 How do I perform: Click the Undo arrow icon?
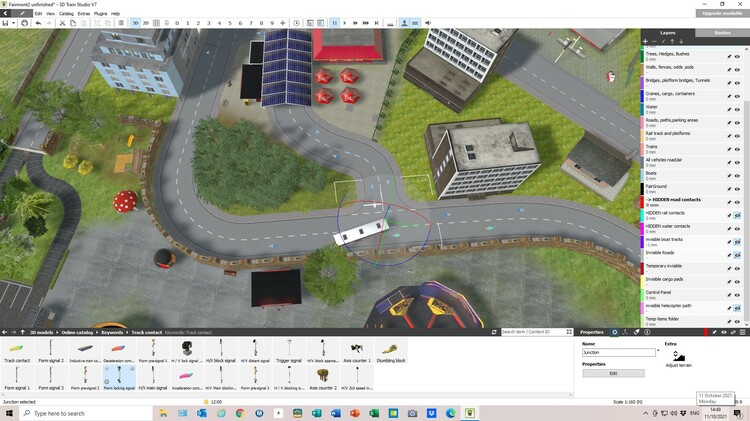click(x=37, y=22)
